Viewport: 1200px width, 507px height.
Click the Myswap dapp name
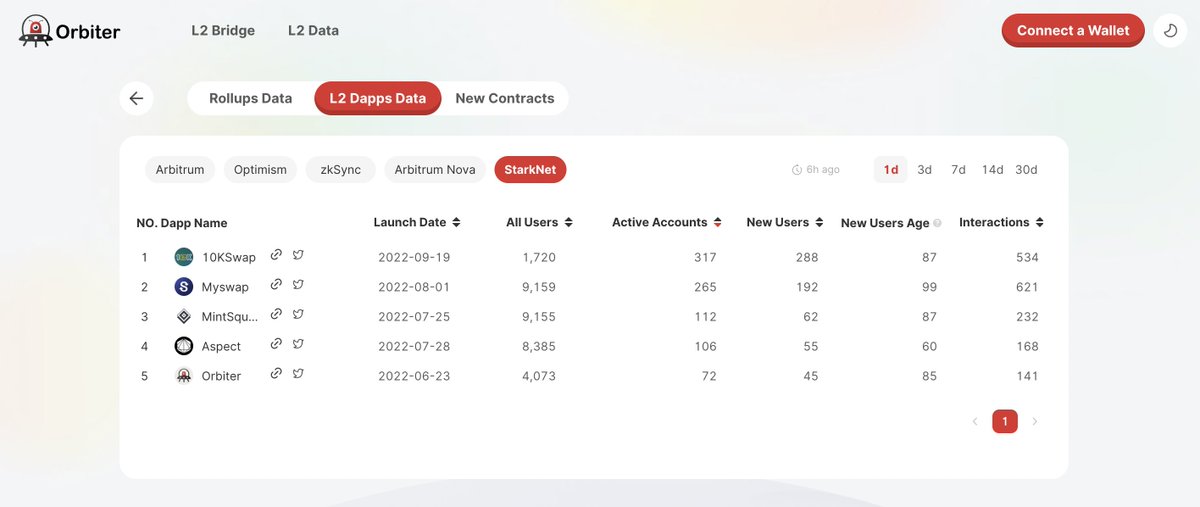click(x=225, y=287)
